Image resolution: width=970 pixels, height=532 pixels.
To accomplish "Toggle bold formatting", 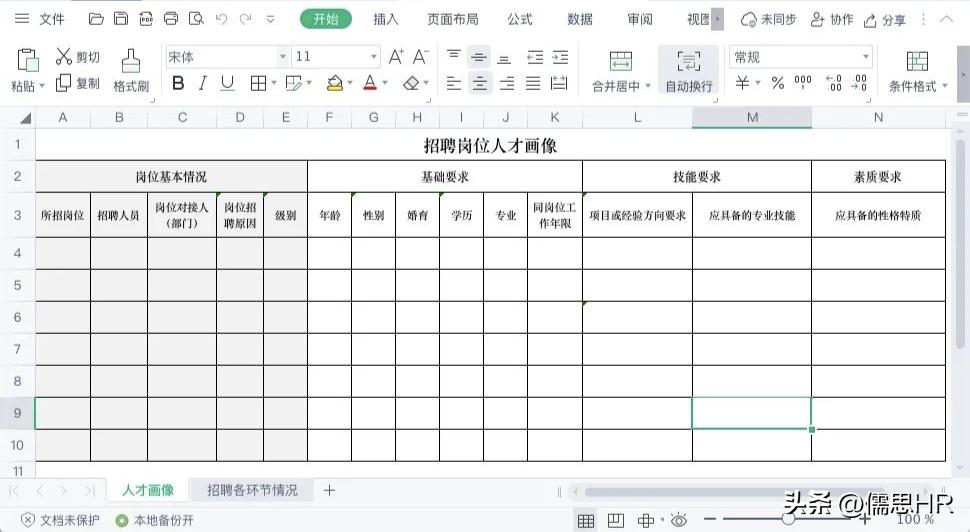I will [x=178, y=83].
